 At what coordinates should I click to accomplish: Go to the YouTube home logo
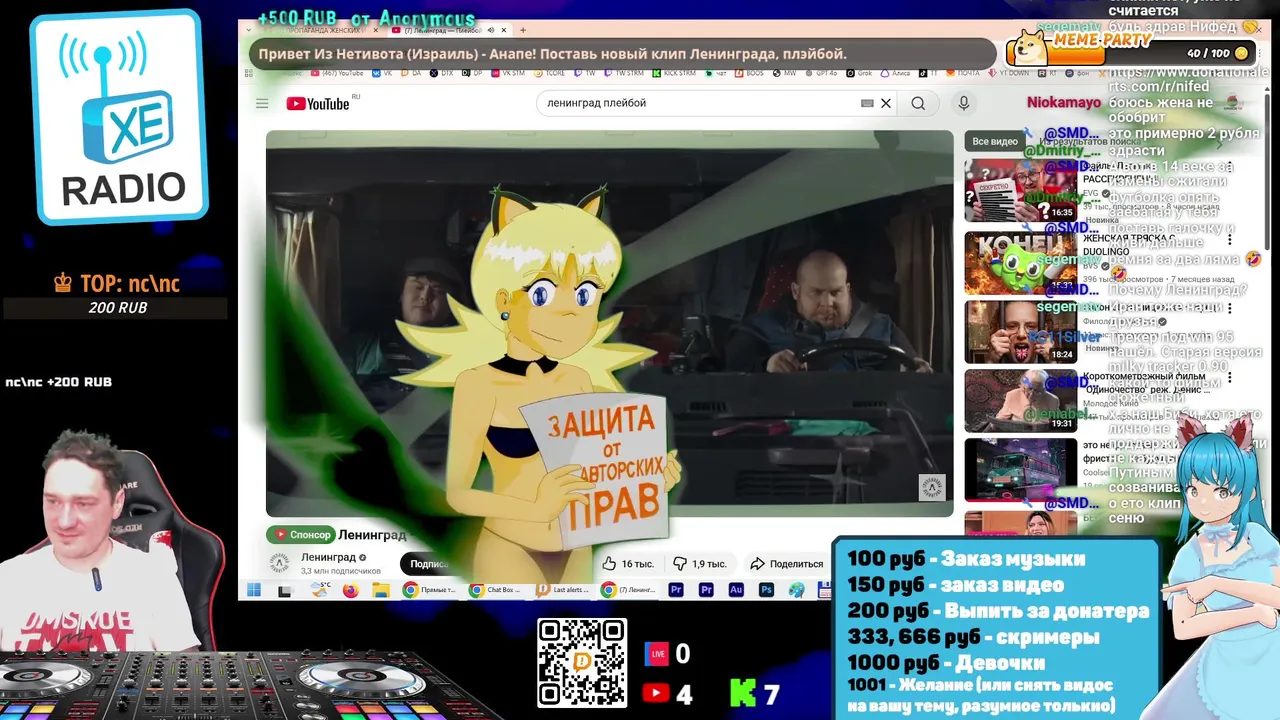coord(318,103)
